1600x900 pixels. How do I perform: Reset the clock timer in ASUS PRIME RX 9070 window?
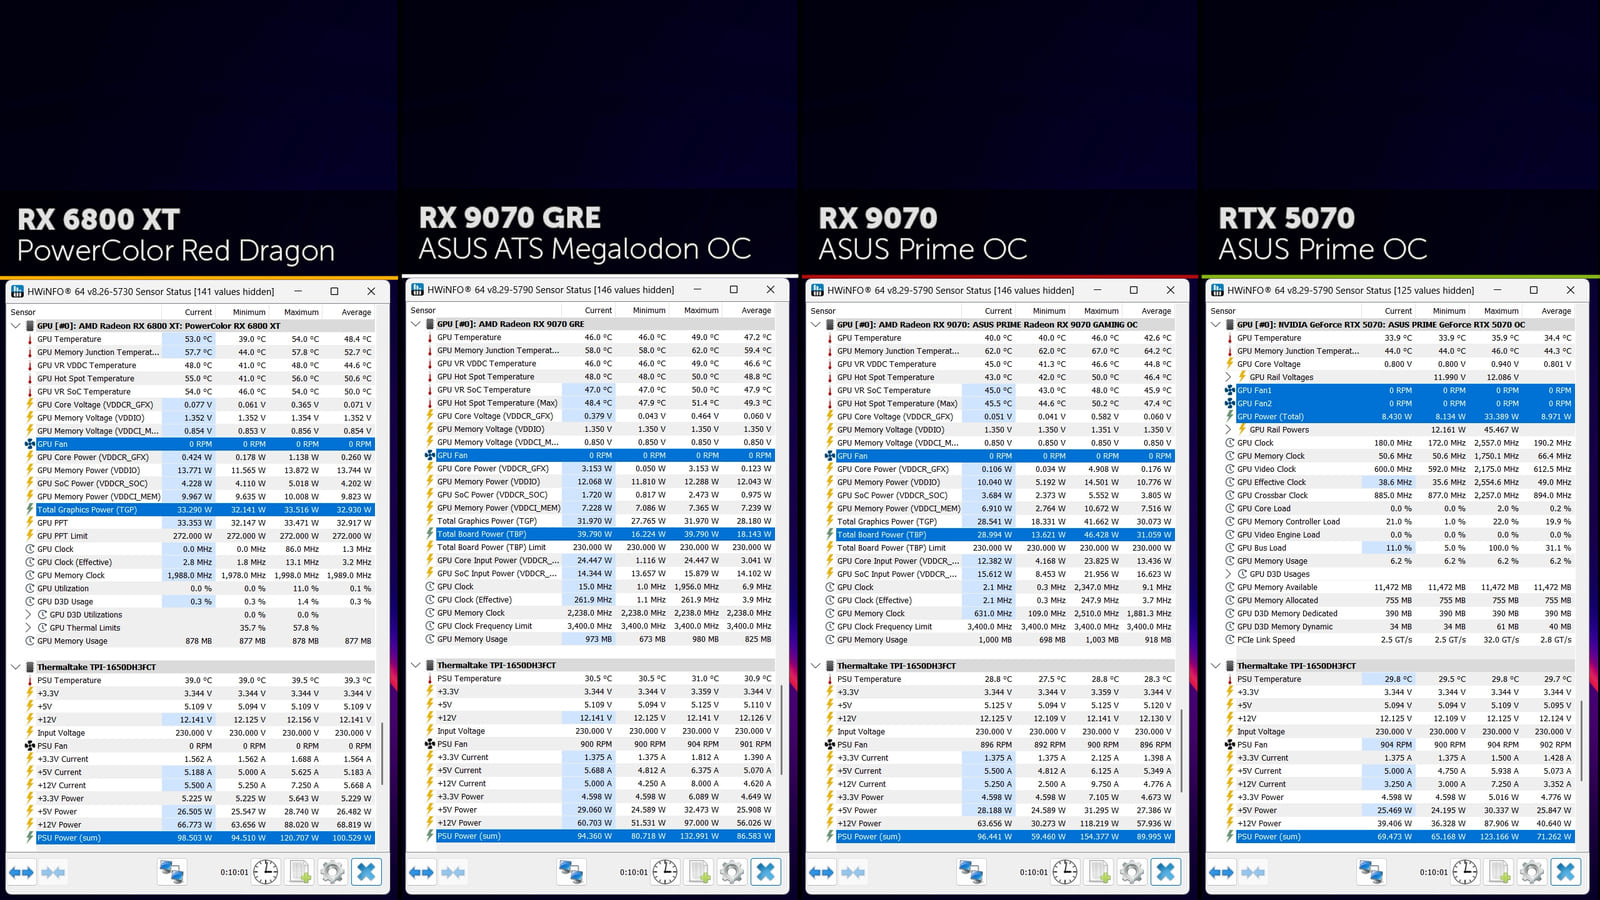pos(1065,871)
